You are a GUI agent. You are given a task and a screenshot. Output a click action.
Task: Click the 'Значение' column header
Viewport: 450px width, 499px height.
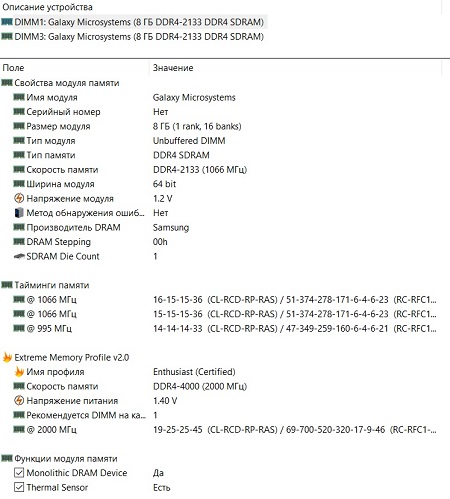(x=173, y=68)
